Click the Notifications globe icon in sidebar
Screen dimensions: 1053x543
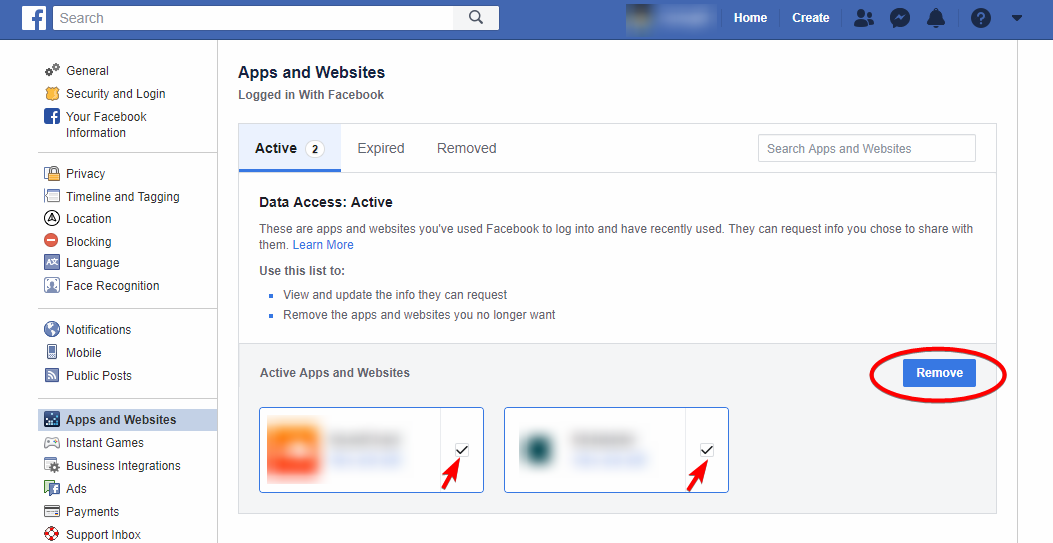(x=52, y=329)
